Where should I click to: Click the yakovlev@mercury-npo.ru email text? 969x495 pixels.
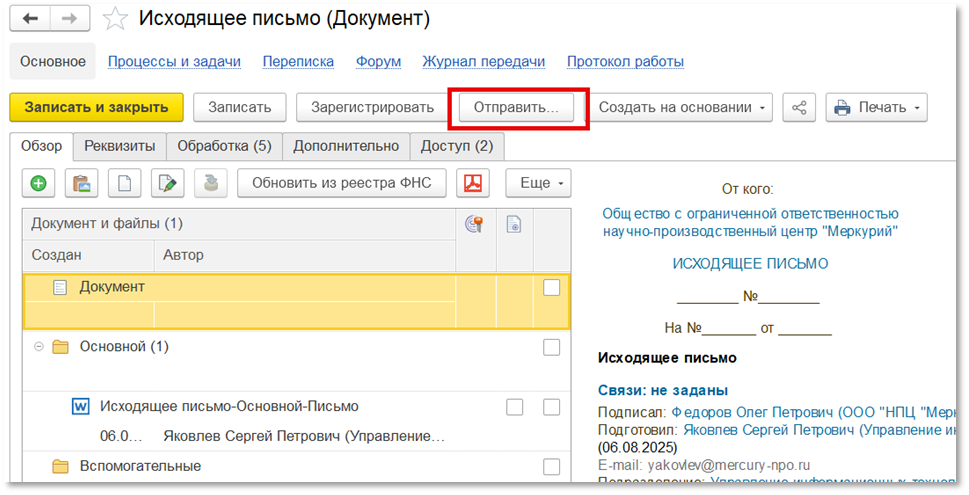pos(729,465)
